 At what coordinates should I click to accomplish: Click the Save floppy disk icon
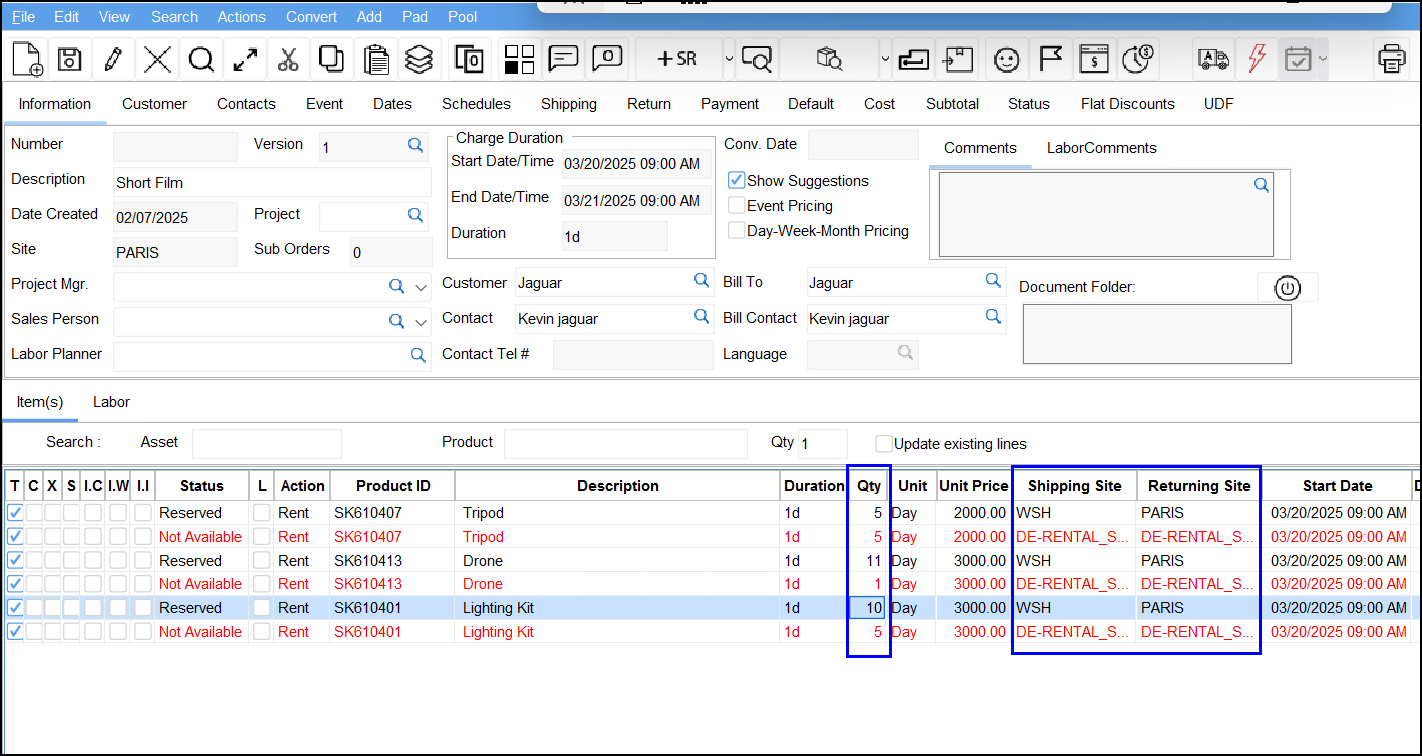pos(69,59)
